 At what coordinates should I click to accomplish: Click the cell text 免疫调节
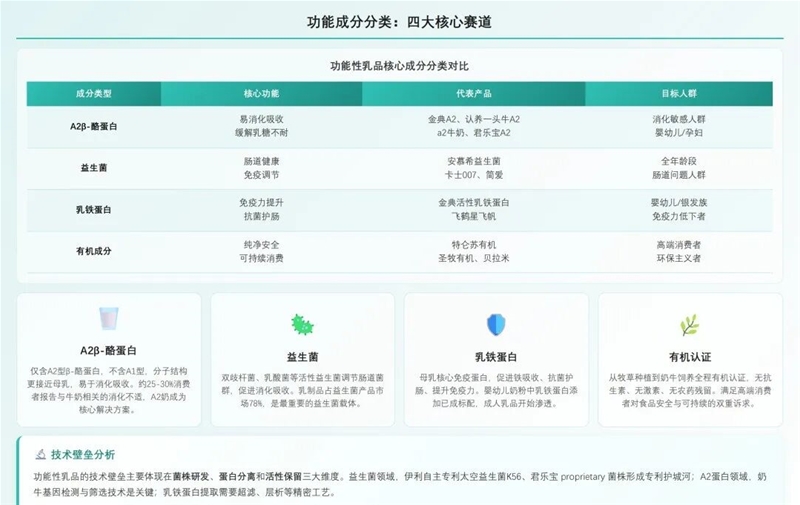click(261, 175)
